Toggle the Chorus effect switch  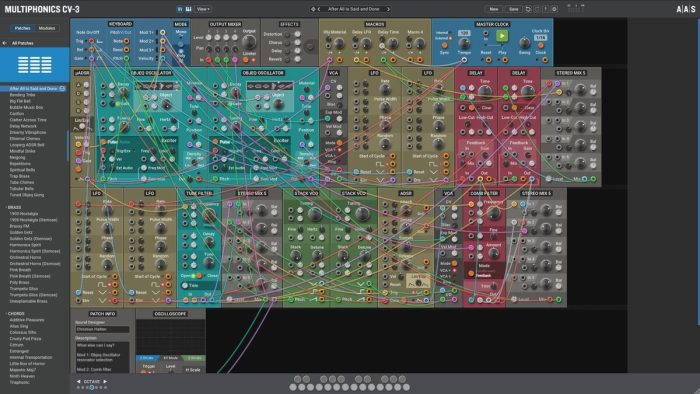point(288,43)
